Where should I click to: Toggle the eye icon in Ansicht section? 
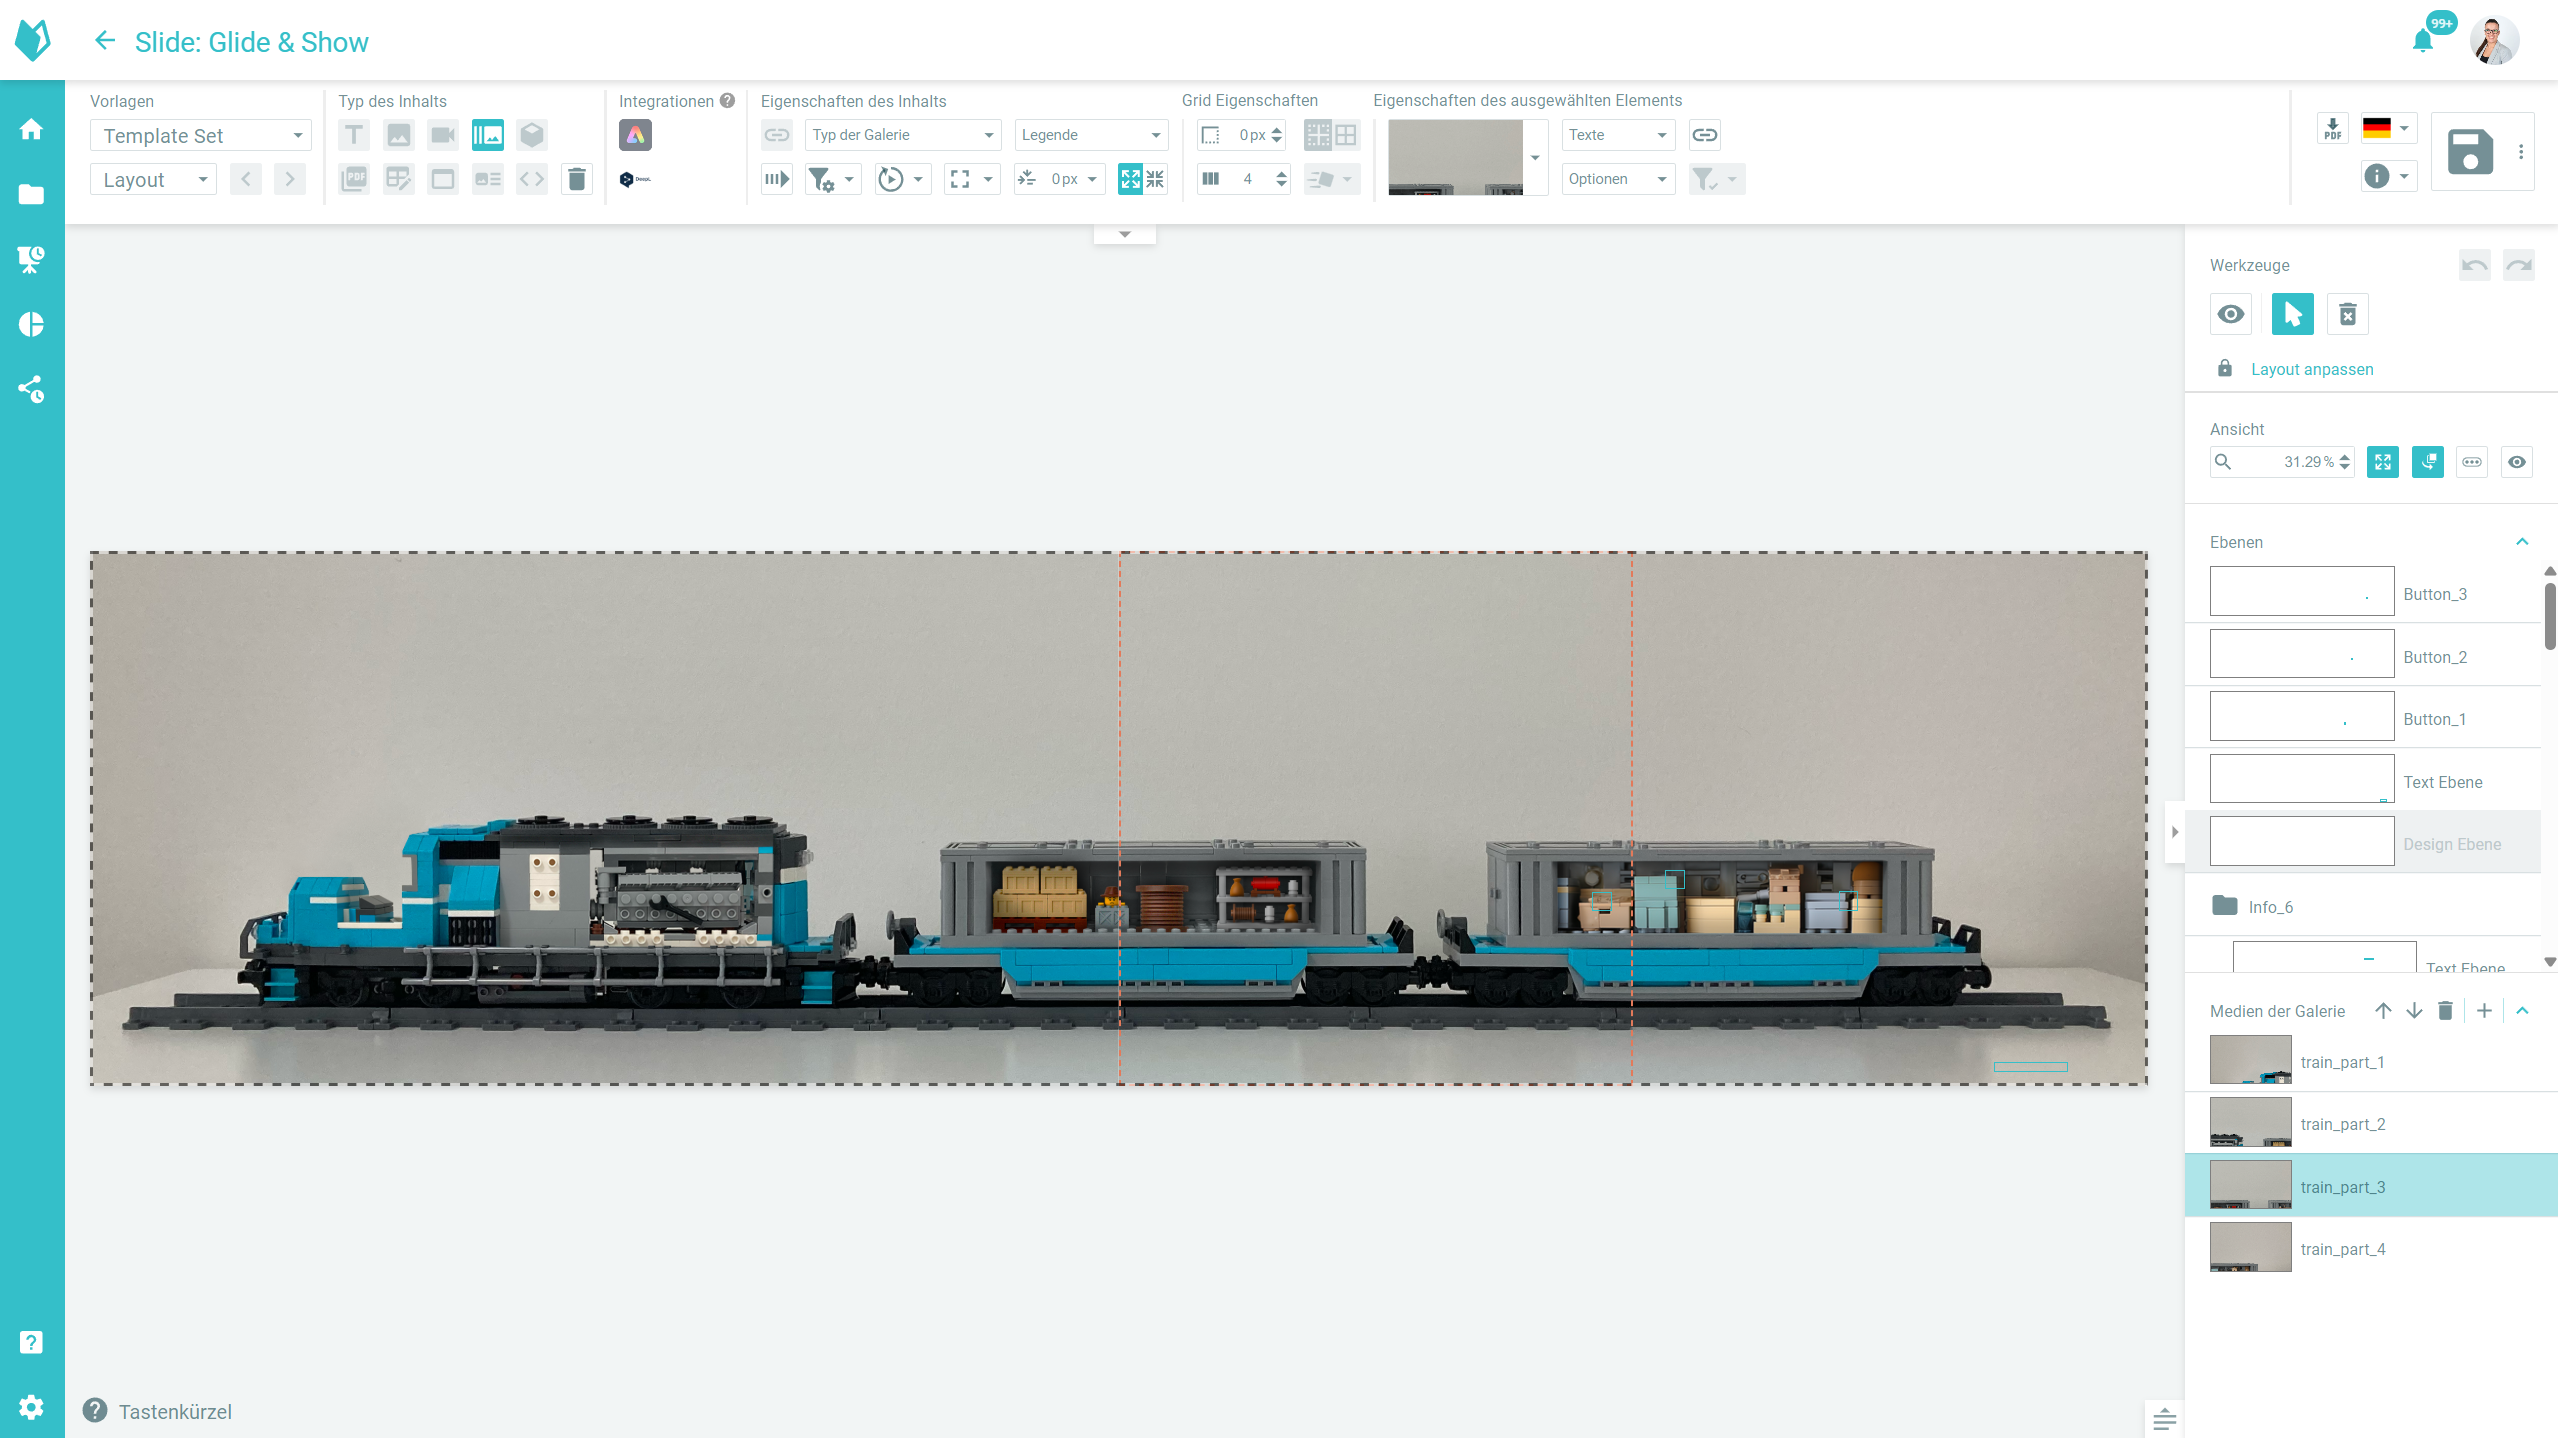pyautogui.click(x=2516, y=462)
